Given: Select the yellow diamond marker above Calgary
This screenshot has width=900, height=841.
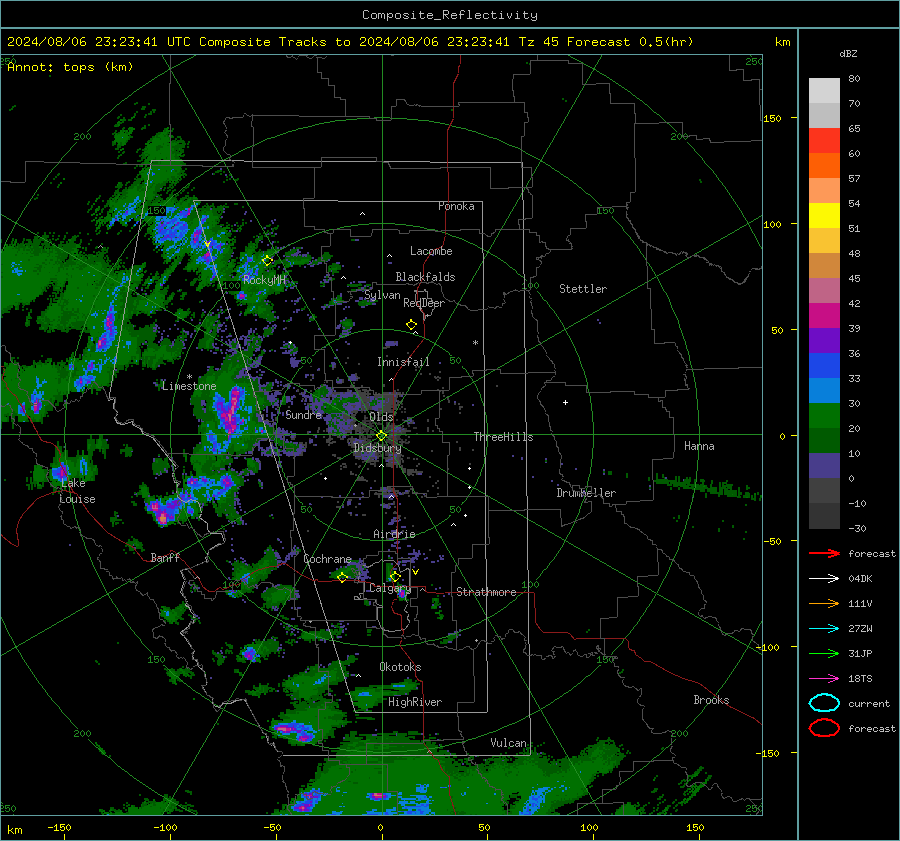Looking at the screenshot, I should coord(395,576).
